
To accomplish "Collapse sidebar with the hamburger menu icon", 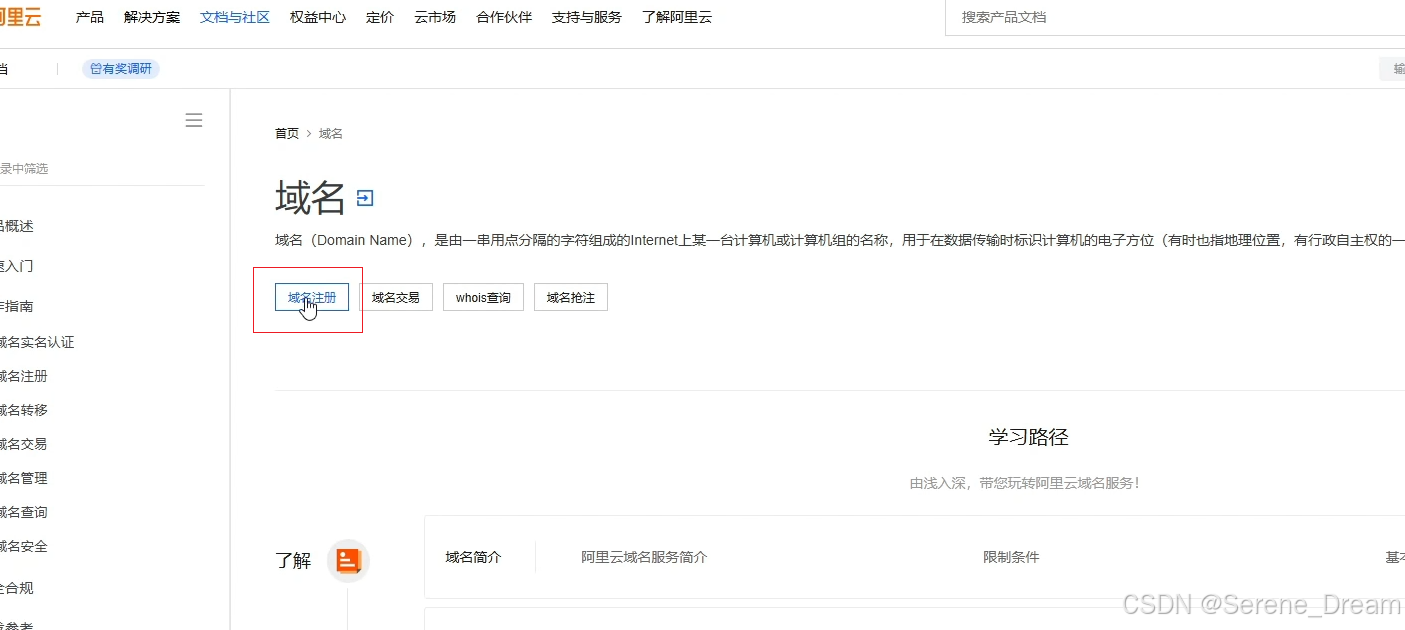I will click(x=194, y=120).
